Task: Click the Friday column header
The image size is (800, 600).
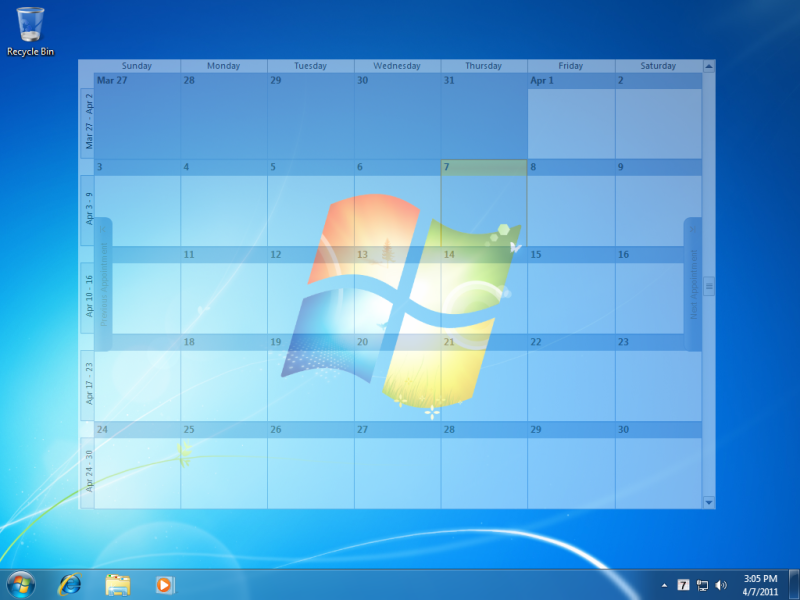Action: tap(571, 66)
